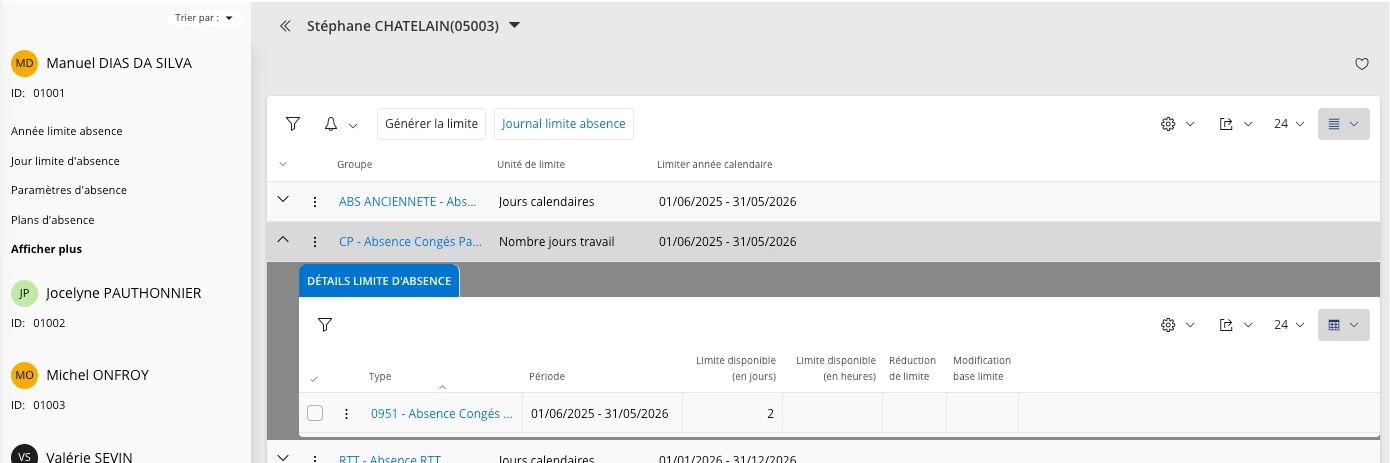The height and width of the screenshot is (463, 1390).
Task: Click the main table export icon
Action: tap(1226, 124)
